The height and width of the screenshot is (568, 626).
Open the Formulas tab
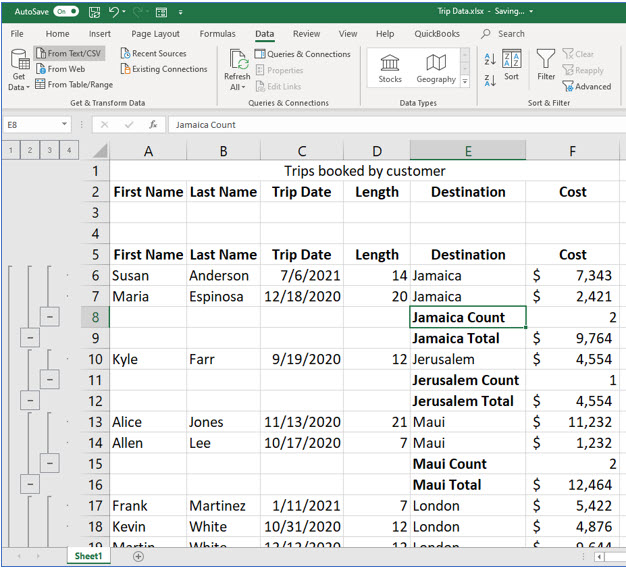point(218,34)
